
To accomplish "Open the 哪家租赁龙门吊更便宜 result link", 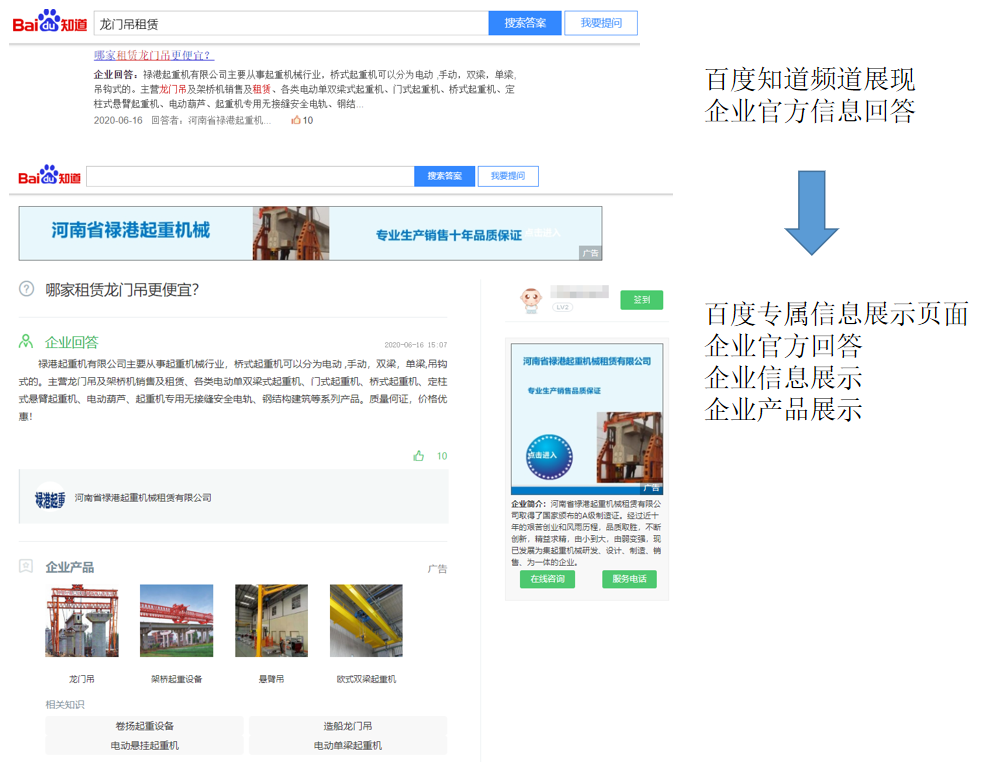I will (x=153, y=55).
